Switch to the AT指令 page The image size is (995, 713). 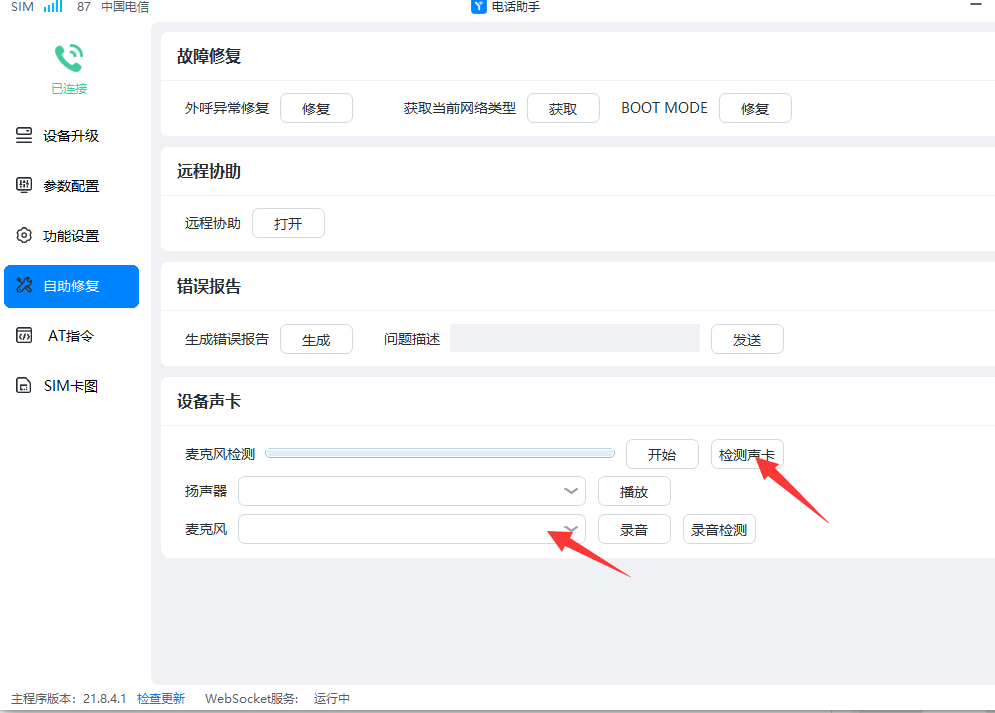[71, 336]
